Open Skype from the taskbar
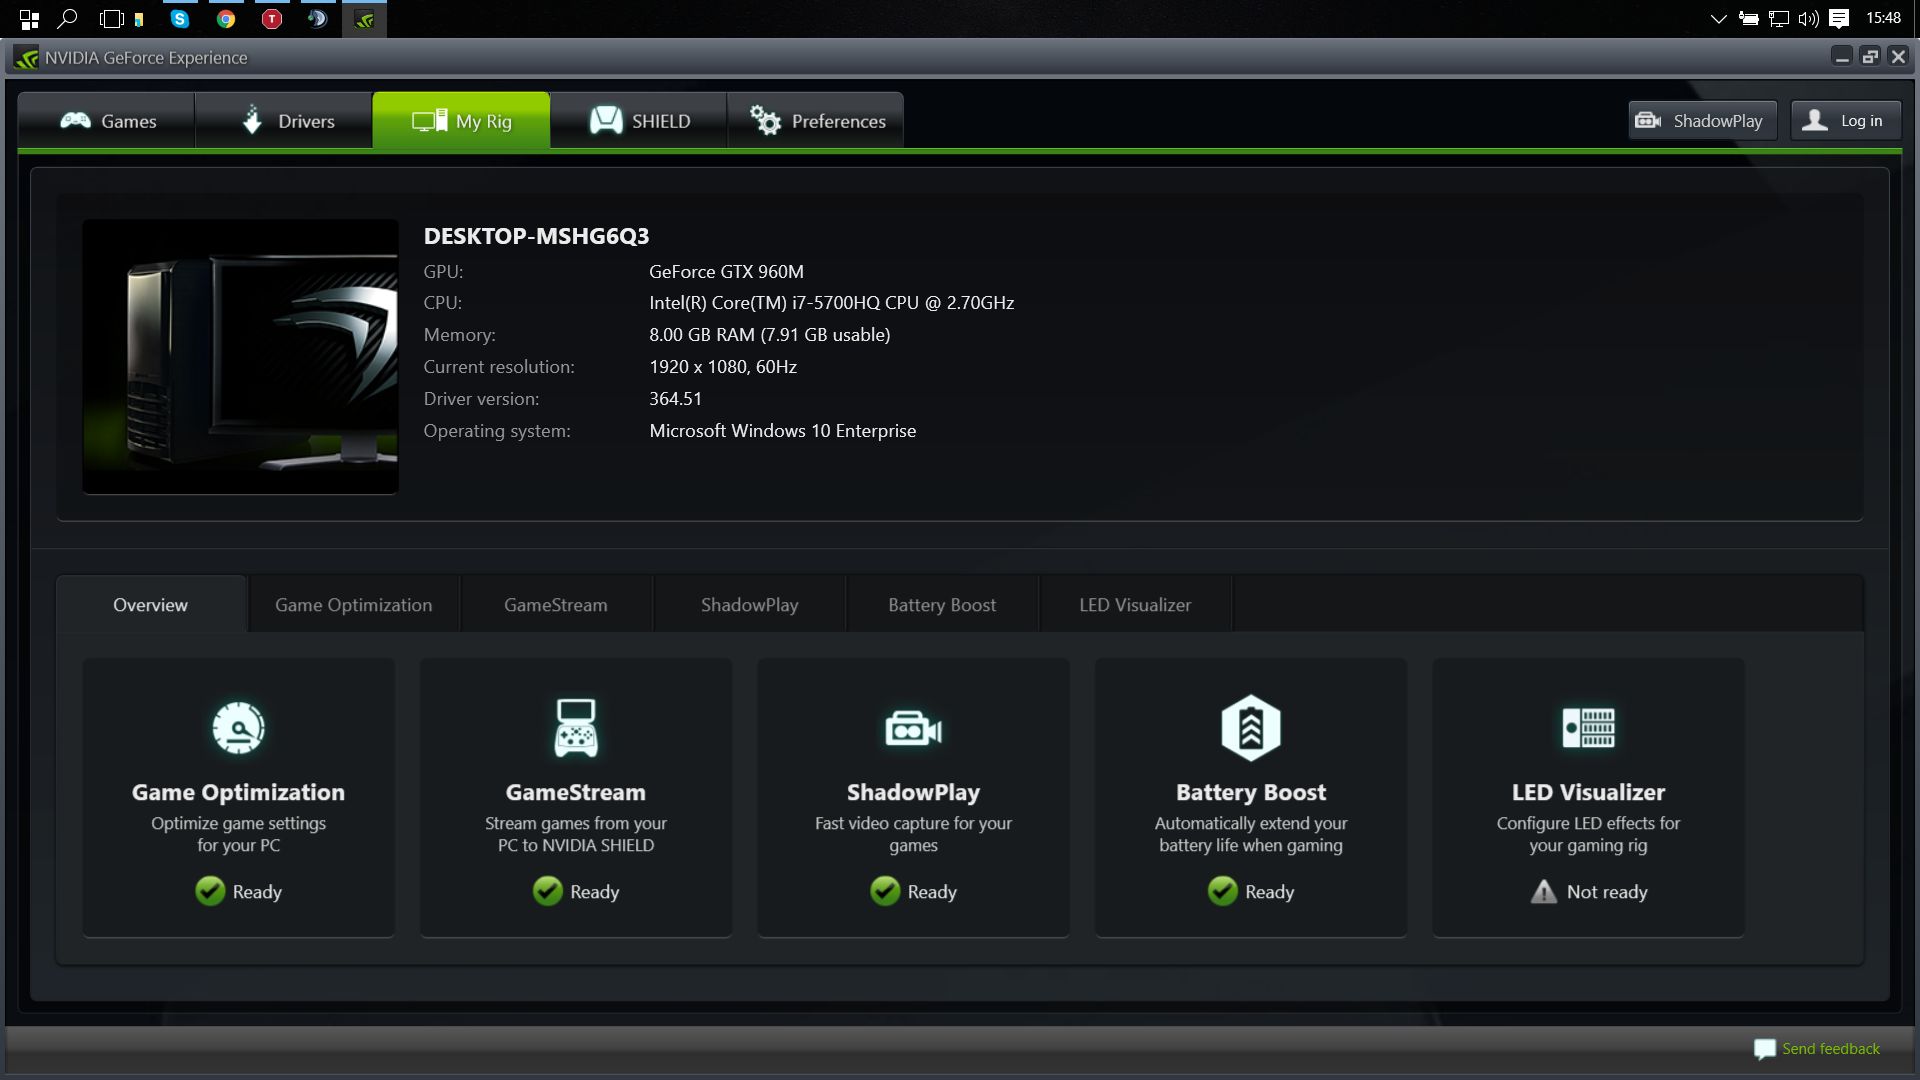This screenshot has height=1080, width=1920. [x=180, y=19]
